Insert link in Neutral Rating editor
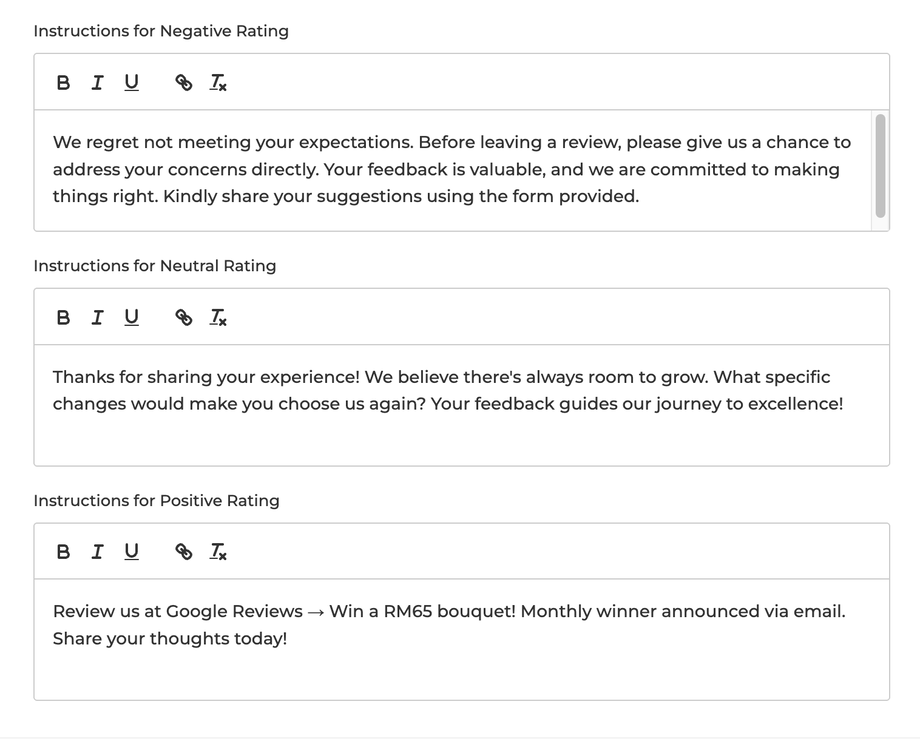The image size is (920, 744). [184, 318]
